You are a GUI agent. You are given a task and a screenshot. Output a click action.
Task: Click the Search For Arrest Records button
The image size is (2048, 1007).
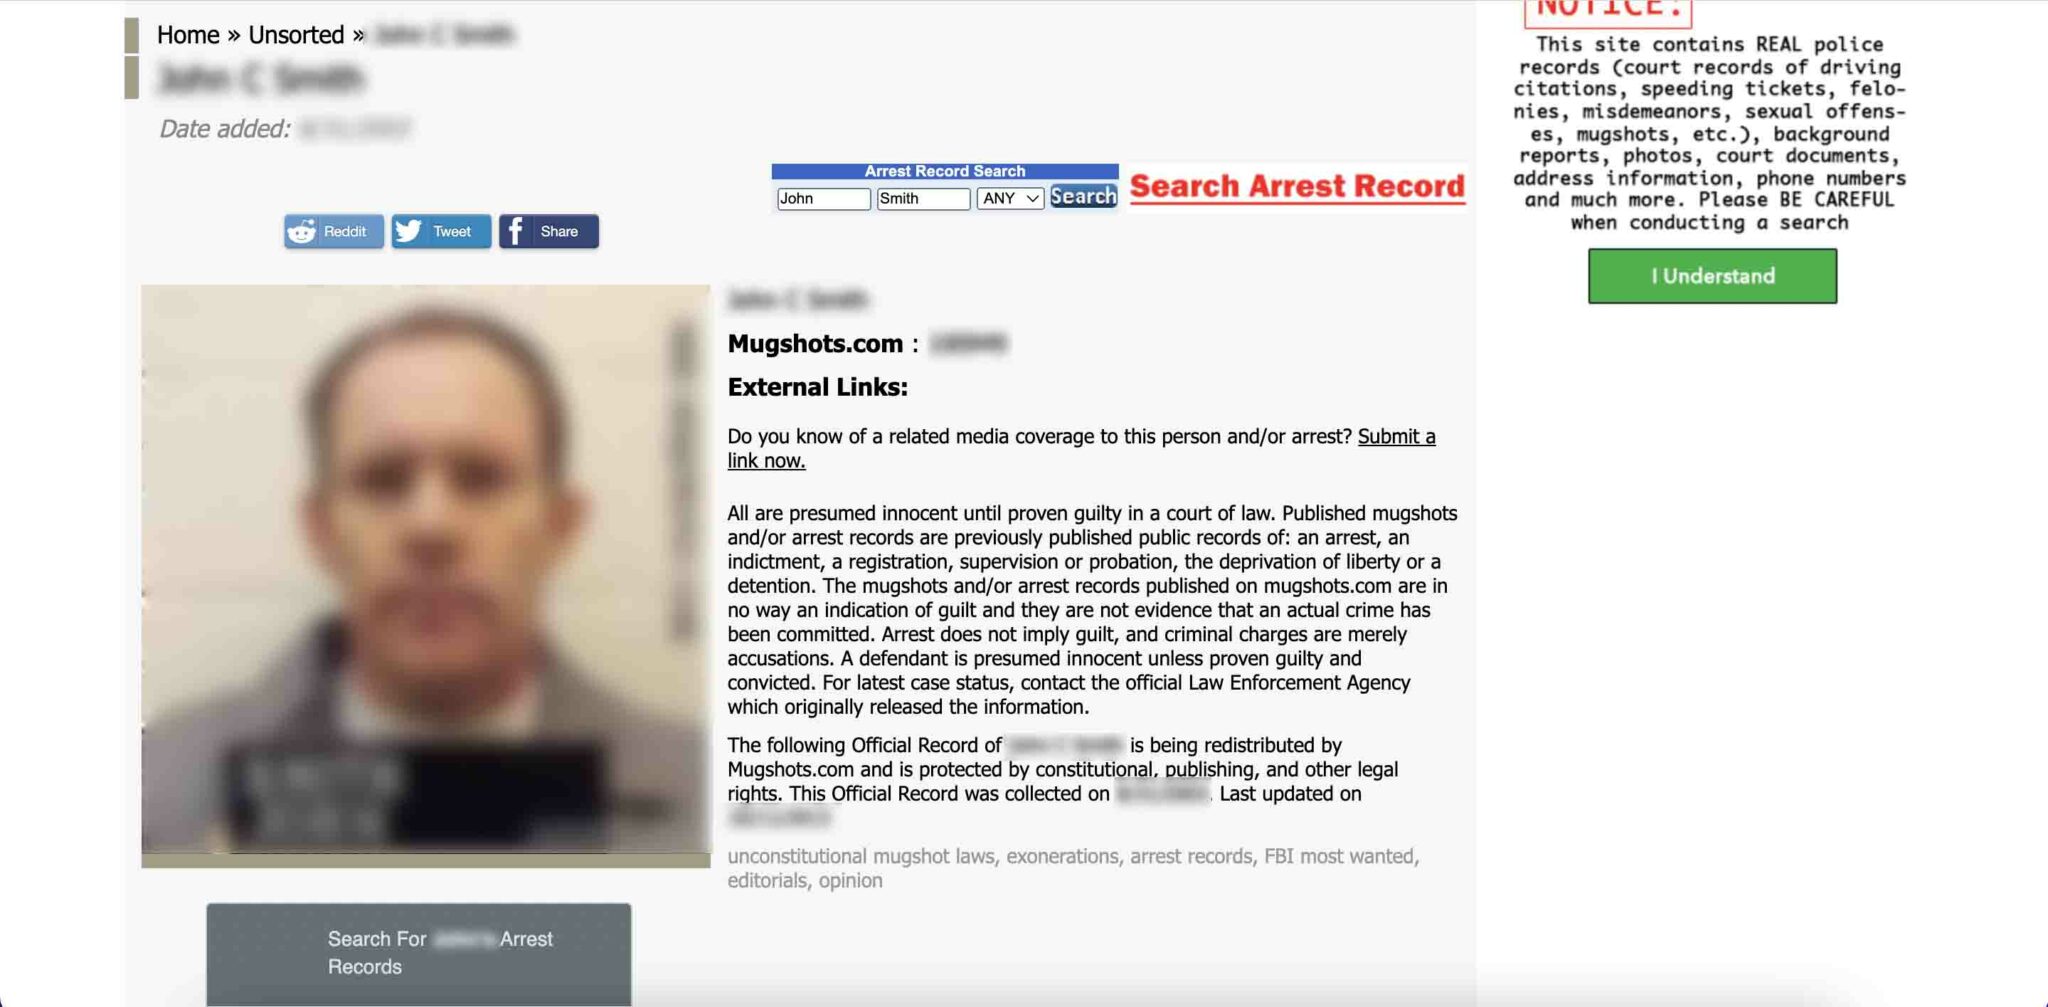pos(418,953)
